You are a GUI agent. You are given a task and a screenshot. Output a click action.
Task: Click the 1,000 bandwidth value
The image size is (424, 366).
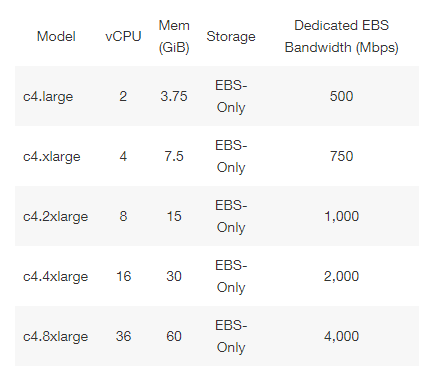(341, 216)
